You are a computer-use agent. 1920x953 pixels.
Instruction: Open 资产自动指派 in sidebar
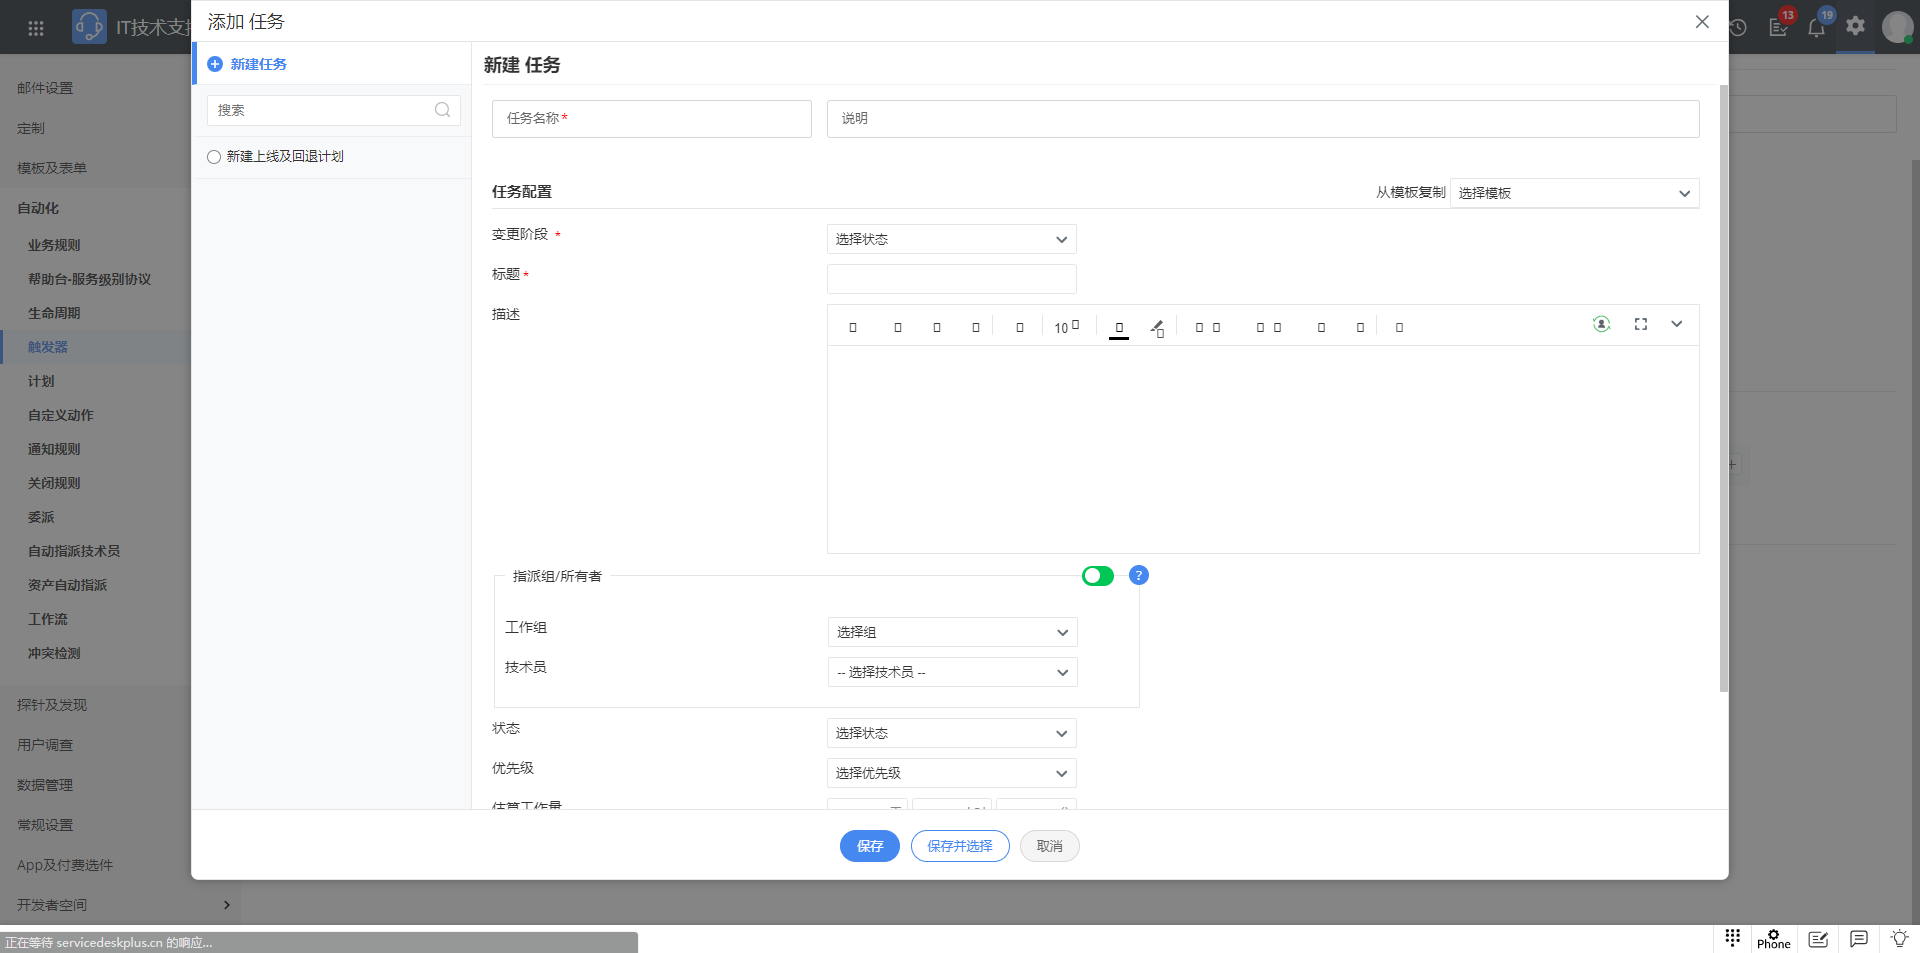(x=67, y=585)
